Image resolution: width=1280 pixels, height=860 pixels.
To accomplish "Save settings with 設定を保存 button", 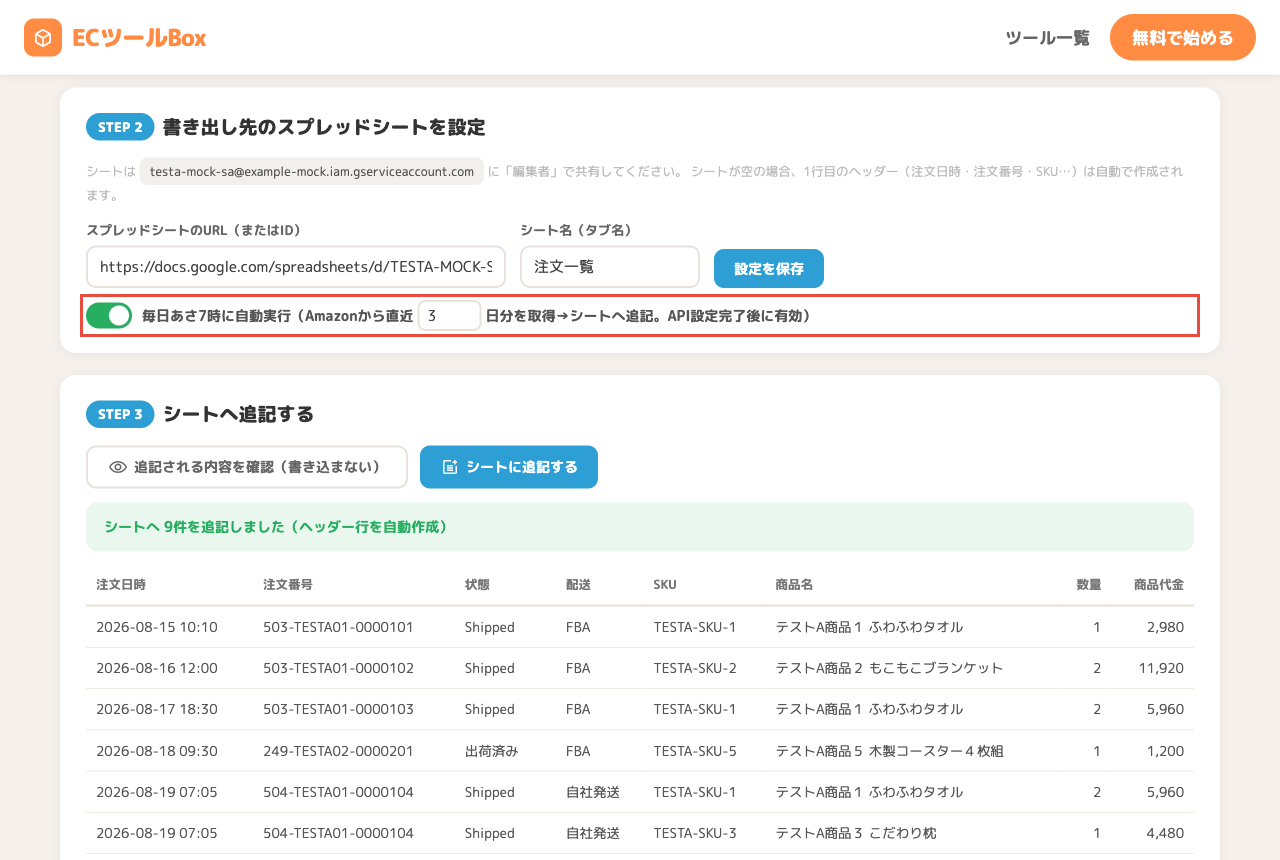I will [769, 268].
